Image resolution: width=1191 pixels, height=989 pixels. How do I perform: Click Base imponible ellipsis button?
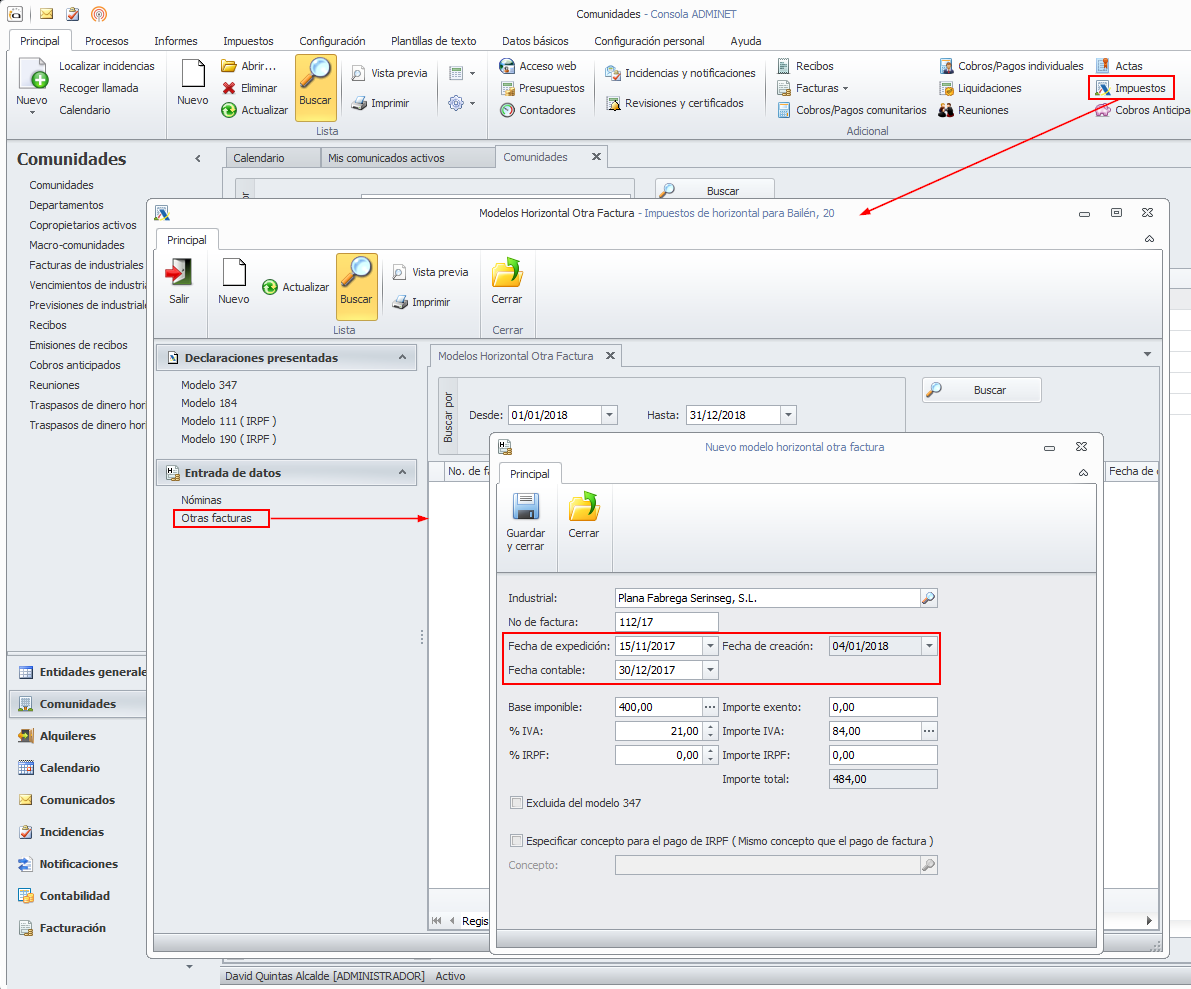click(x=709, y=707)
